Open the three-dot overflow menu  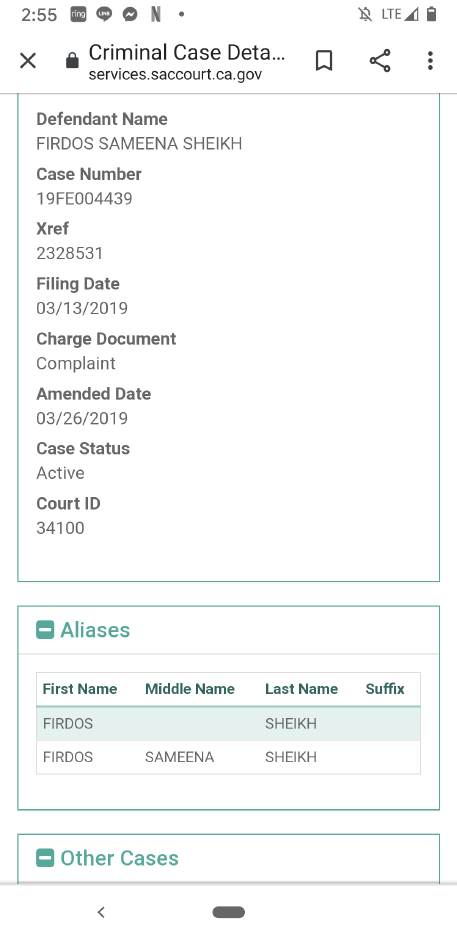pos(430,61)
